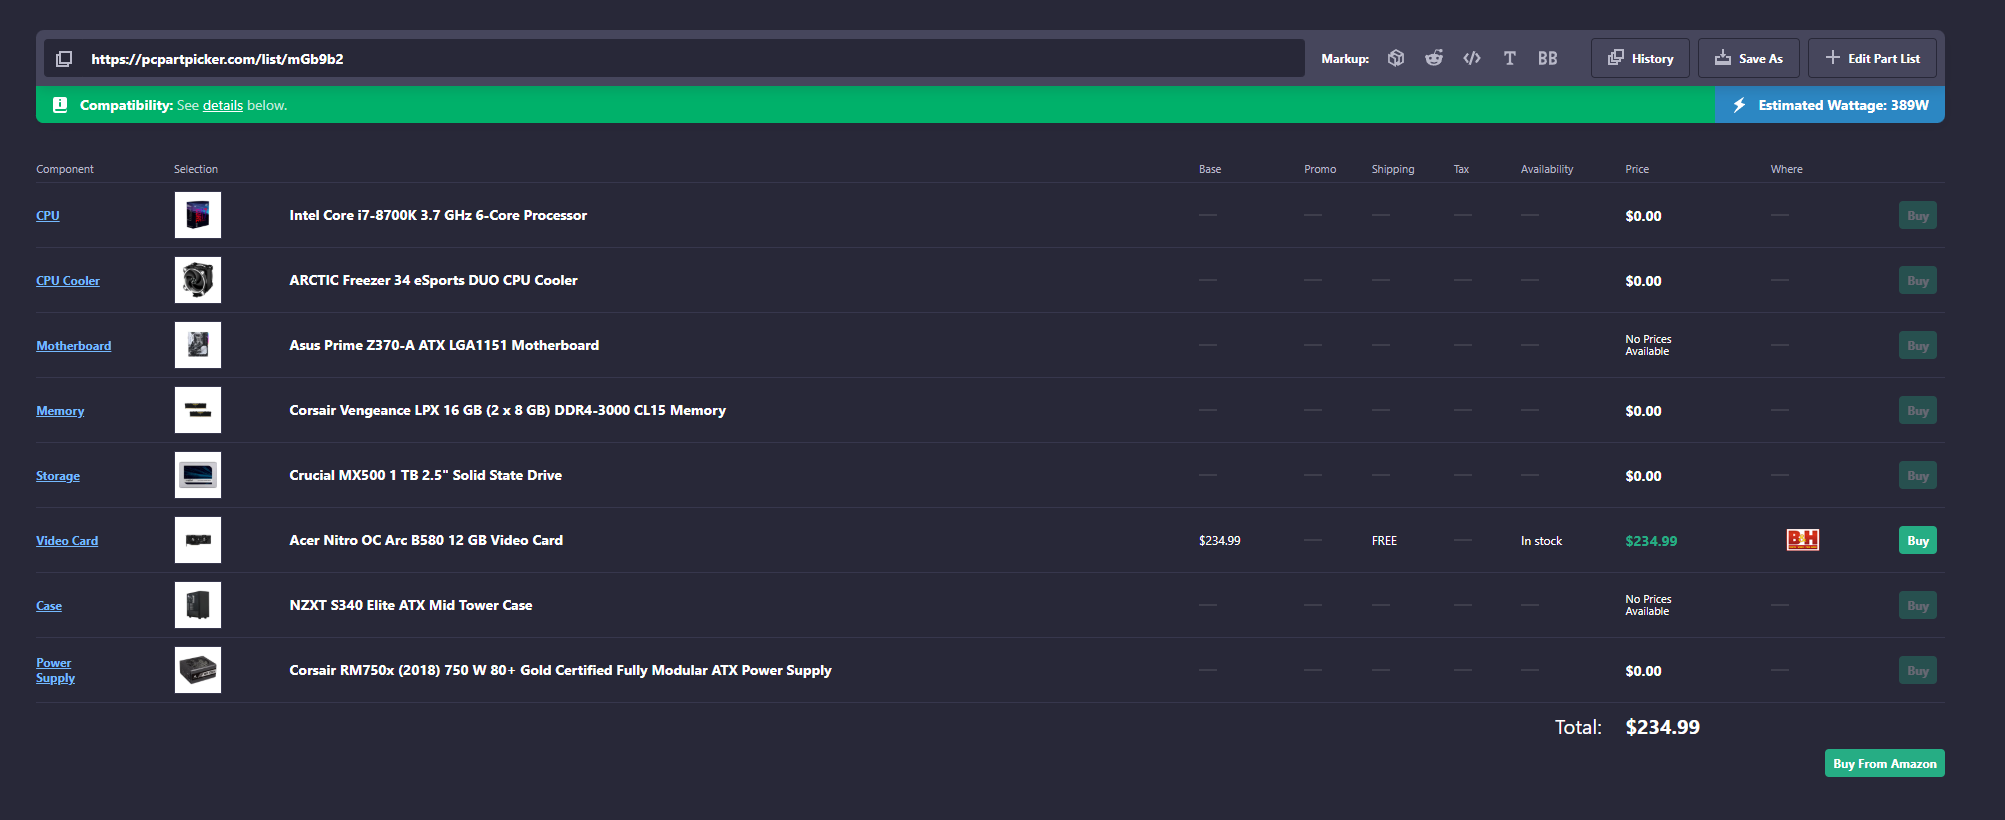Click No Prices Available in the Case row
Image resolution: width=2005 pixels, height=820 pixels.
pyautogui.click(x=1648, y=605)
